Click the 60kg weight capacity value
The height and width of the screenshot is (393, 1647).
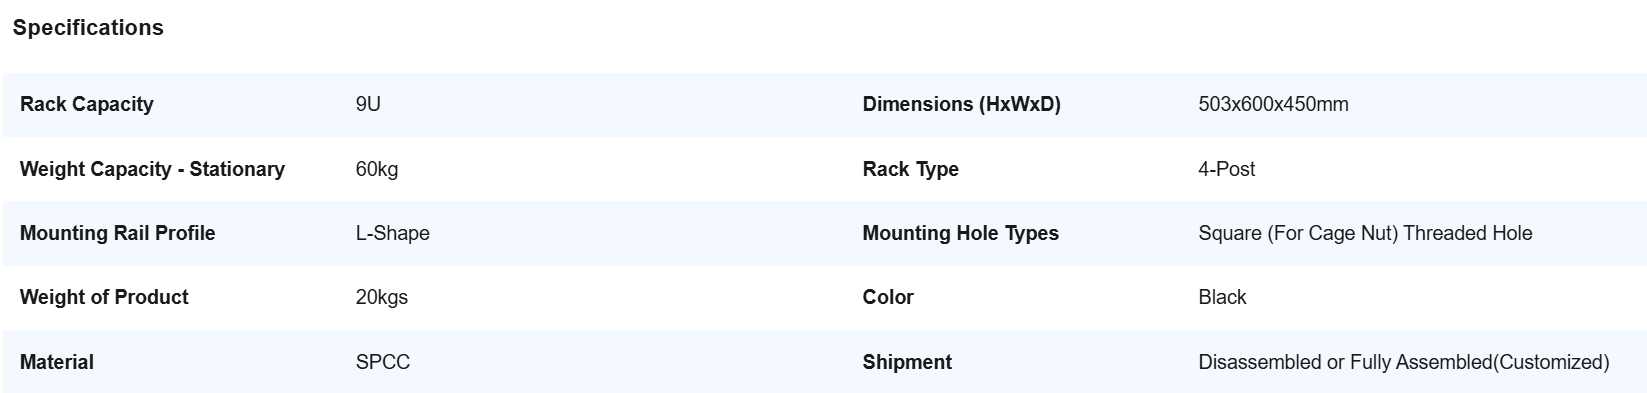tap(377, 169)
